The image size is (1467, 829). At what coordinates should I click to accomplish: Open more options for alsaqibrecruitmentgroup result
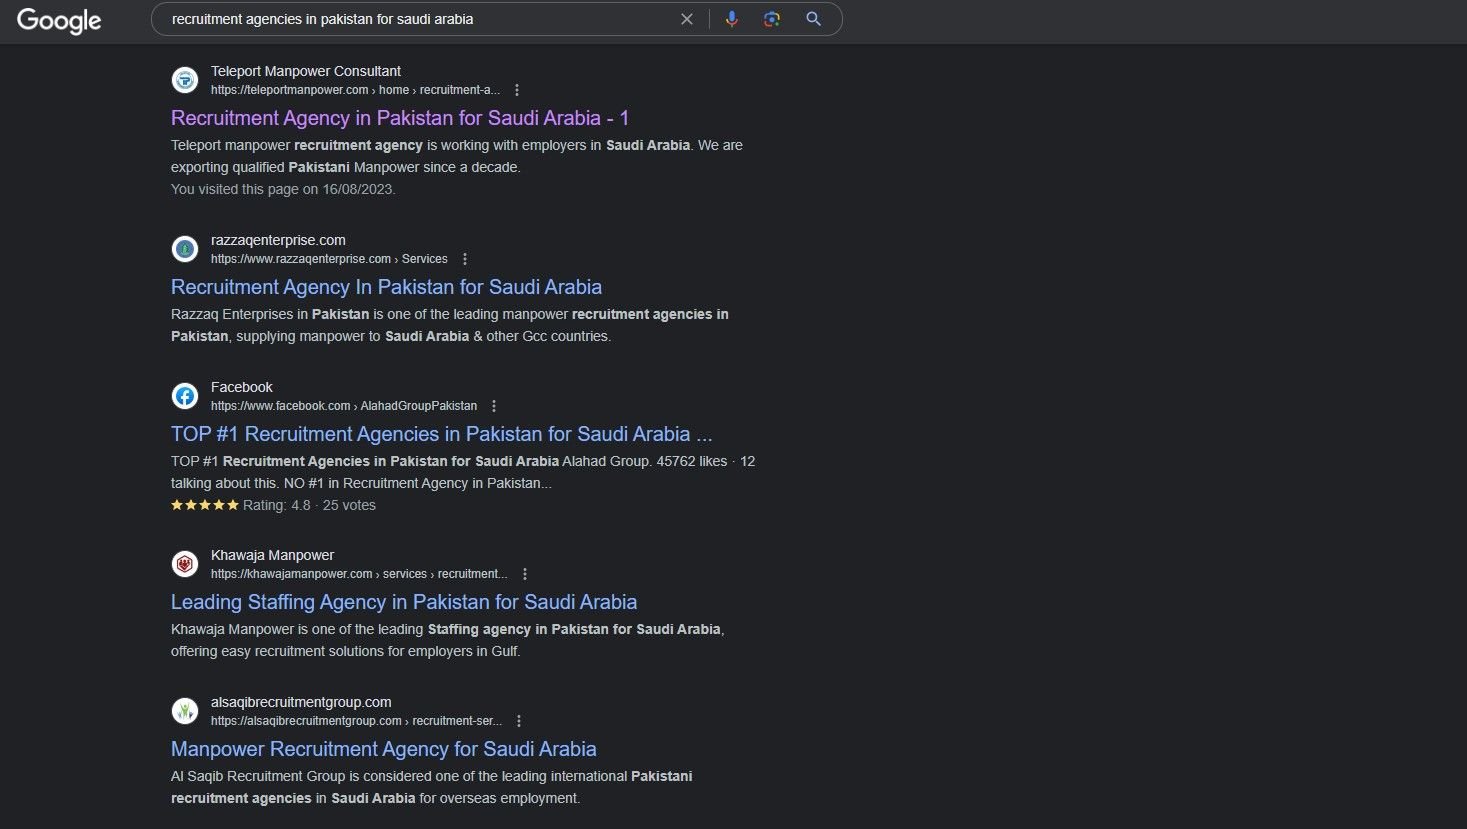coord(519,721)
